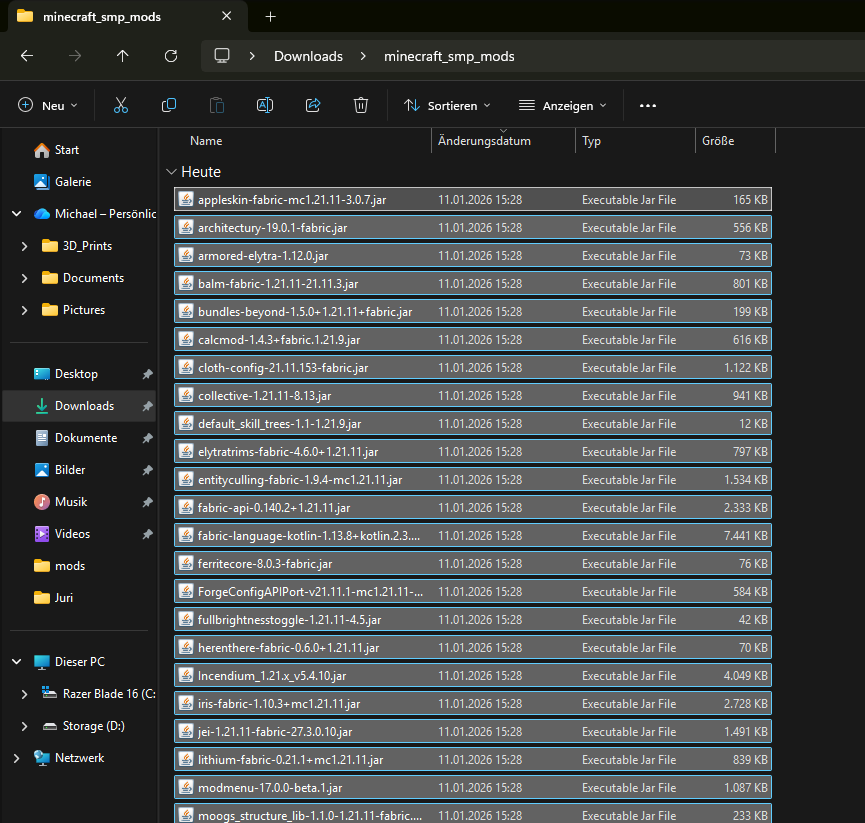The image size is (865, 823).
Task: Click Downloads in the address breadcrumb
Action: coord(308,56)
